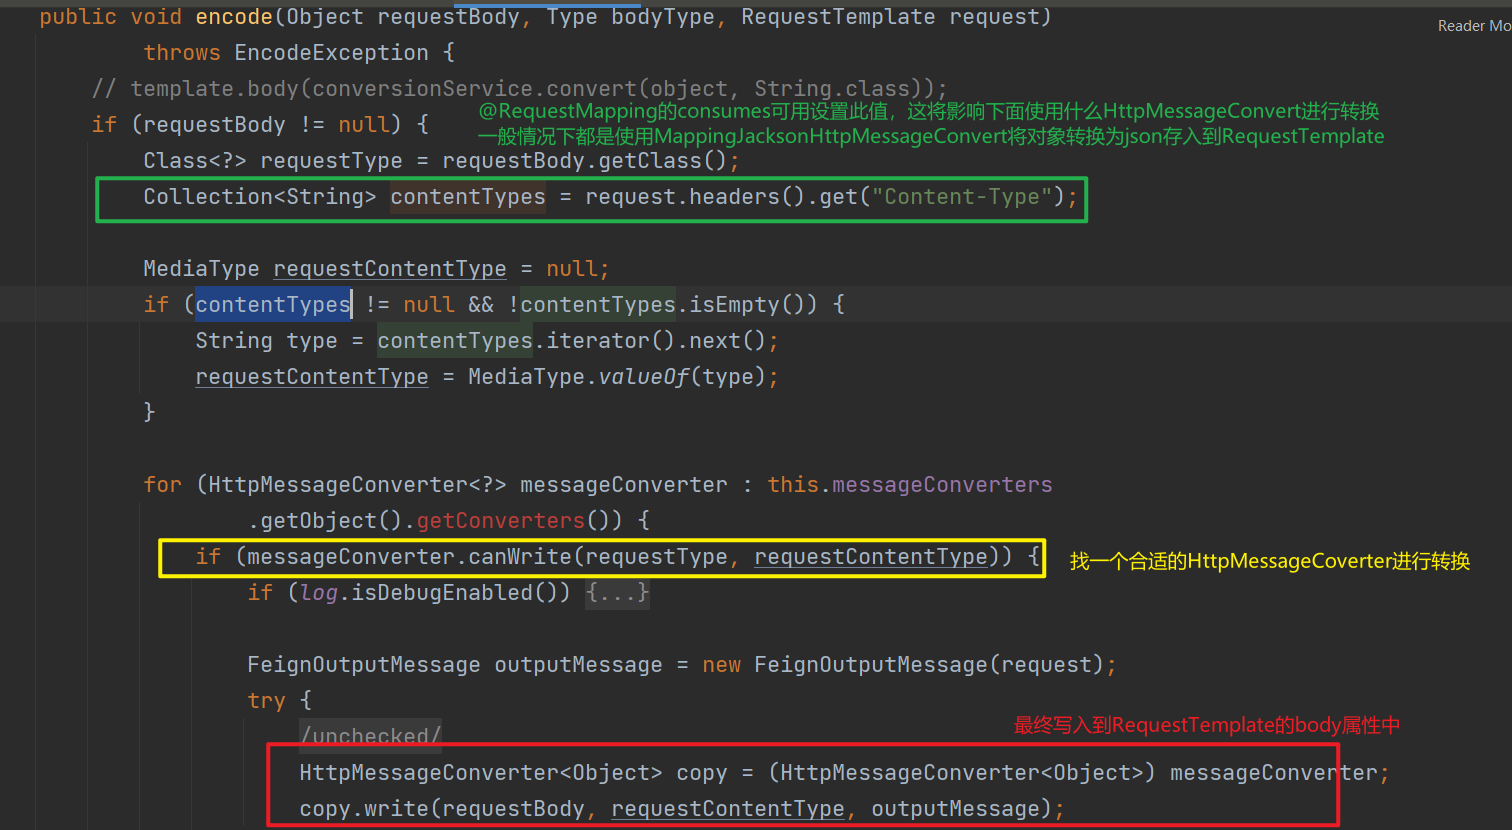Click the messageConverters field after this.
1512x830 pixels.
[x=942, y=485]
